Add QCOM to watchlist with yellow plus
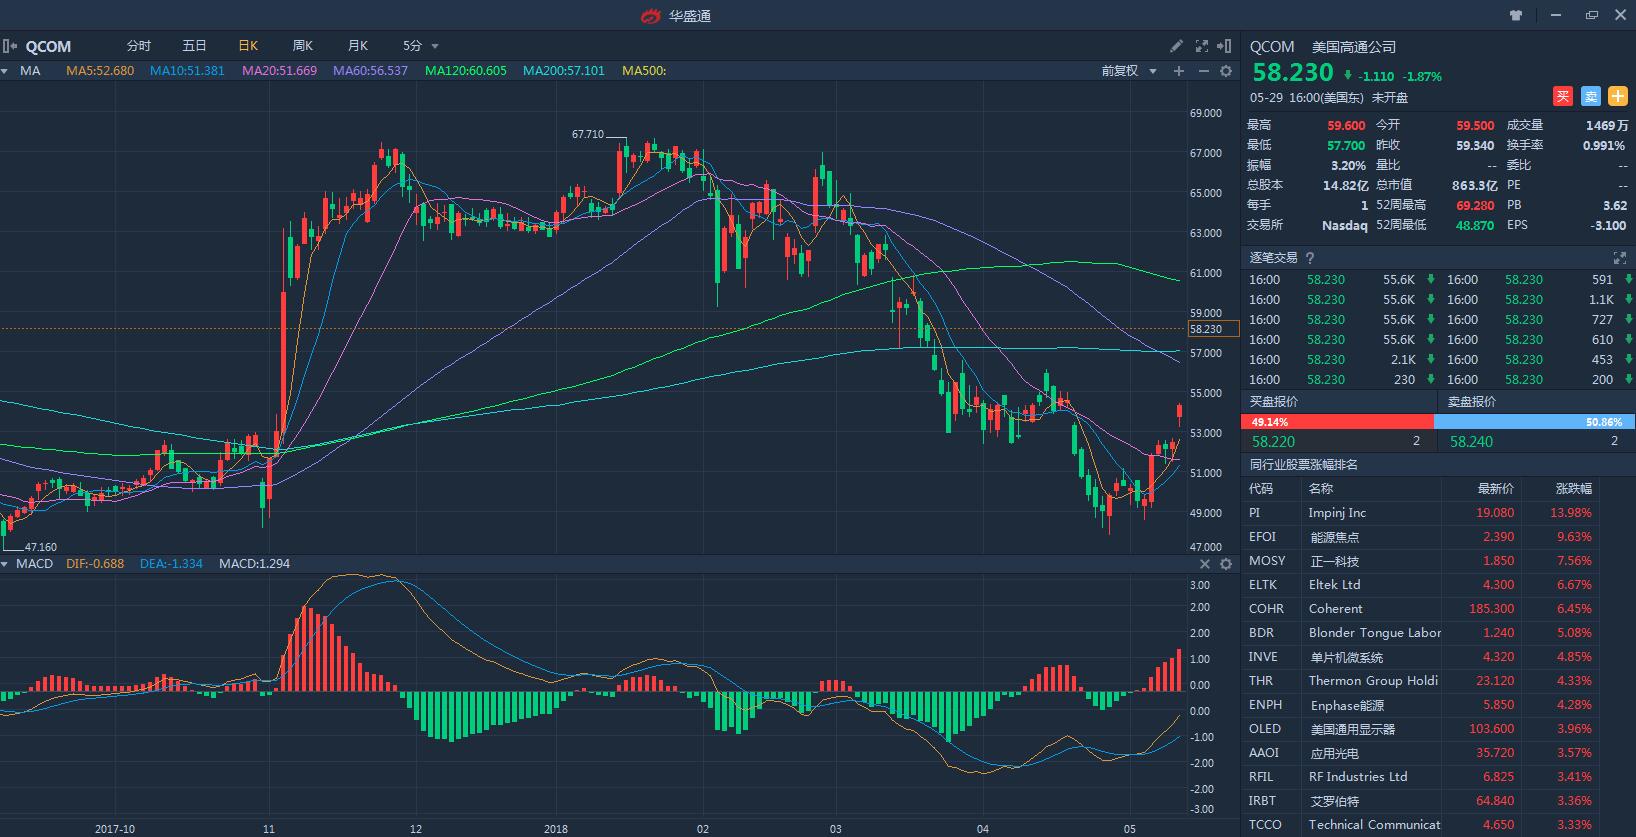This screenshot has height=837, width=1636. (x=1617, y=97)
